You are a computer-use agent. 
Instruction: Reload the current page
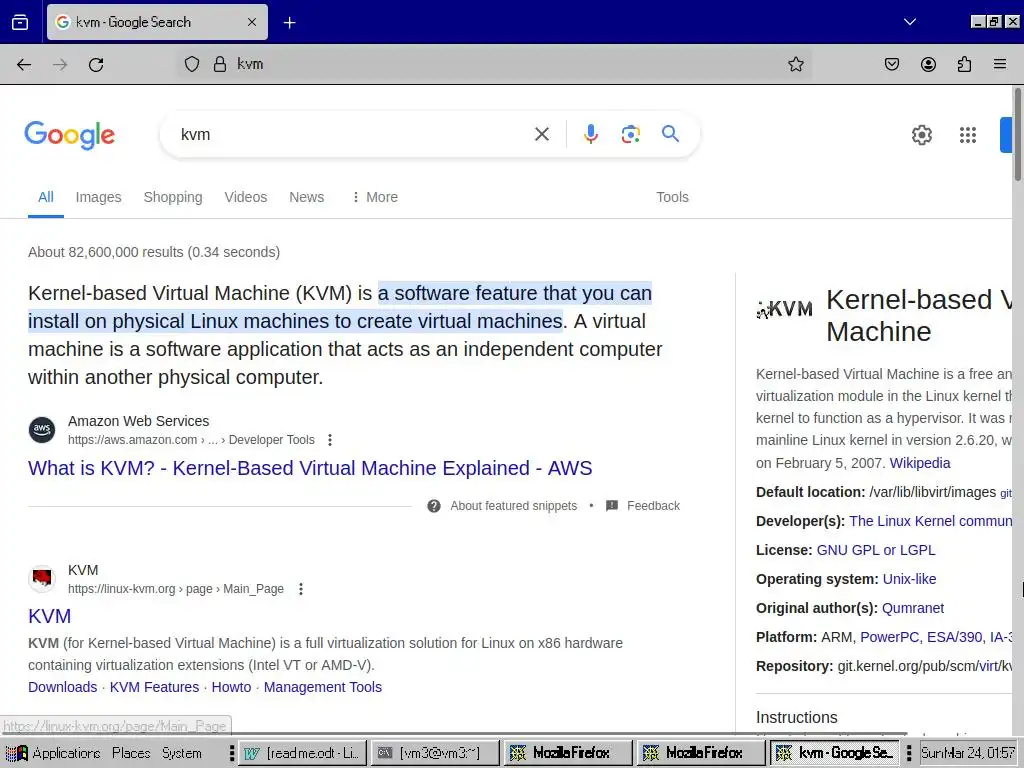[96, 64]
